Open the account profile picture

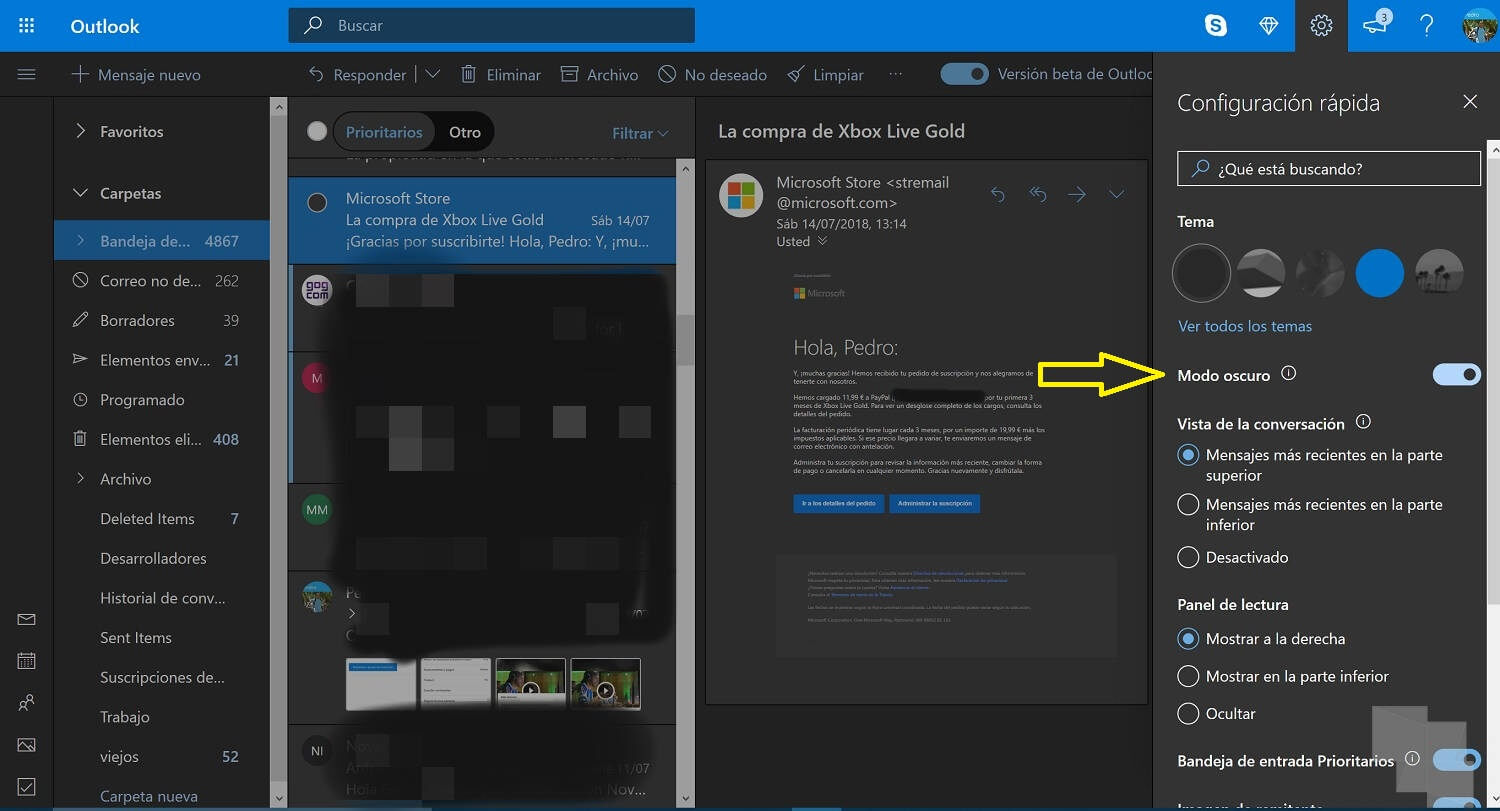pos(1479,26)
